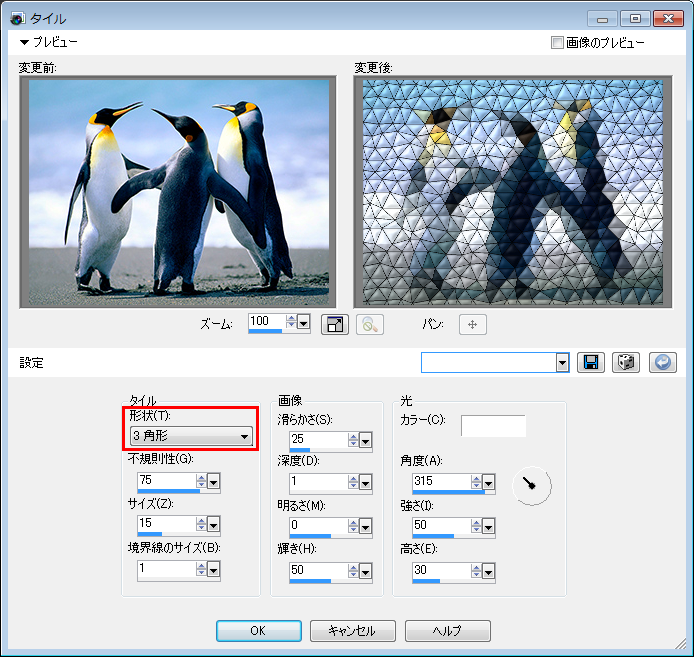The width and height of the screenshot is (694, 657).
Task: Click the randomize parameters dice icon
Action: pyautogui.click(x=625, y=363)
